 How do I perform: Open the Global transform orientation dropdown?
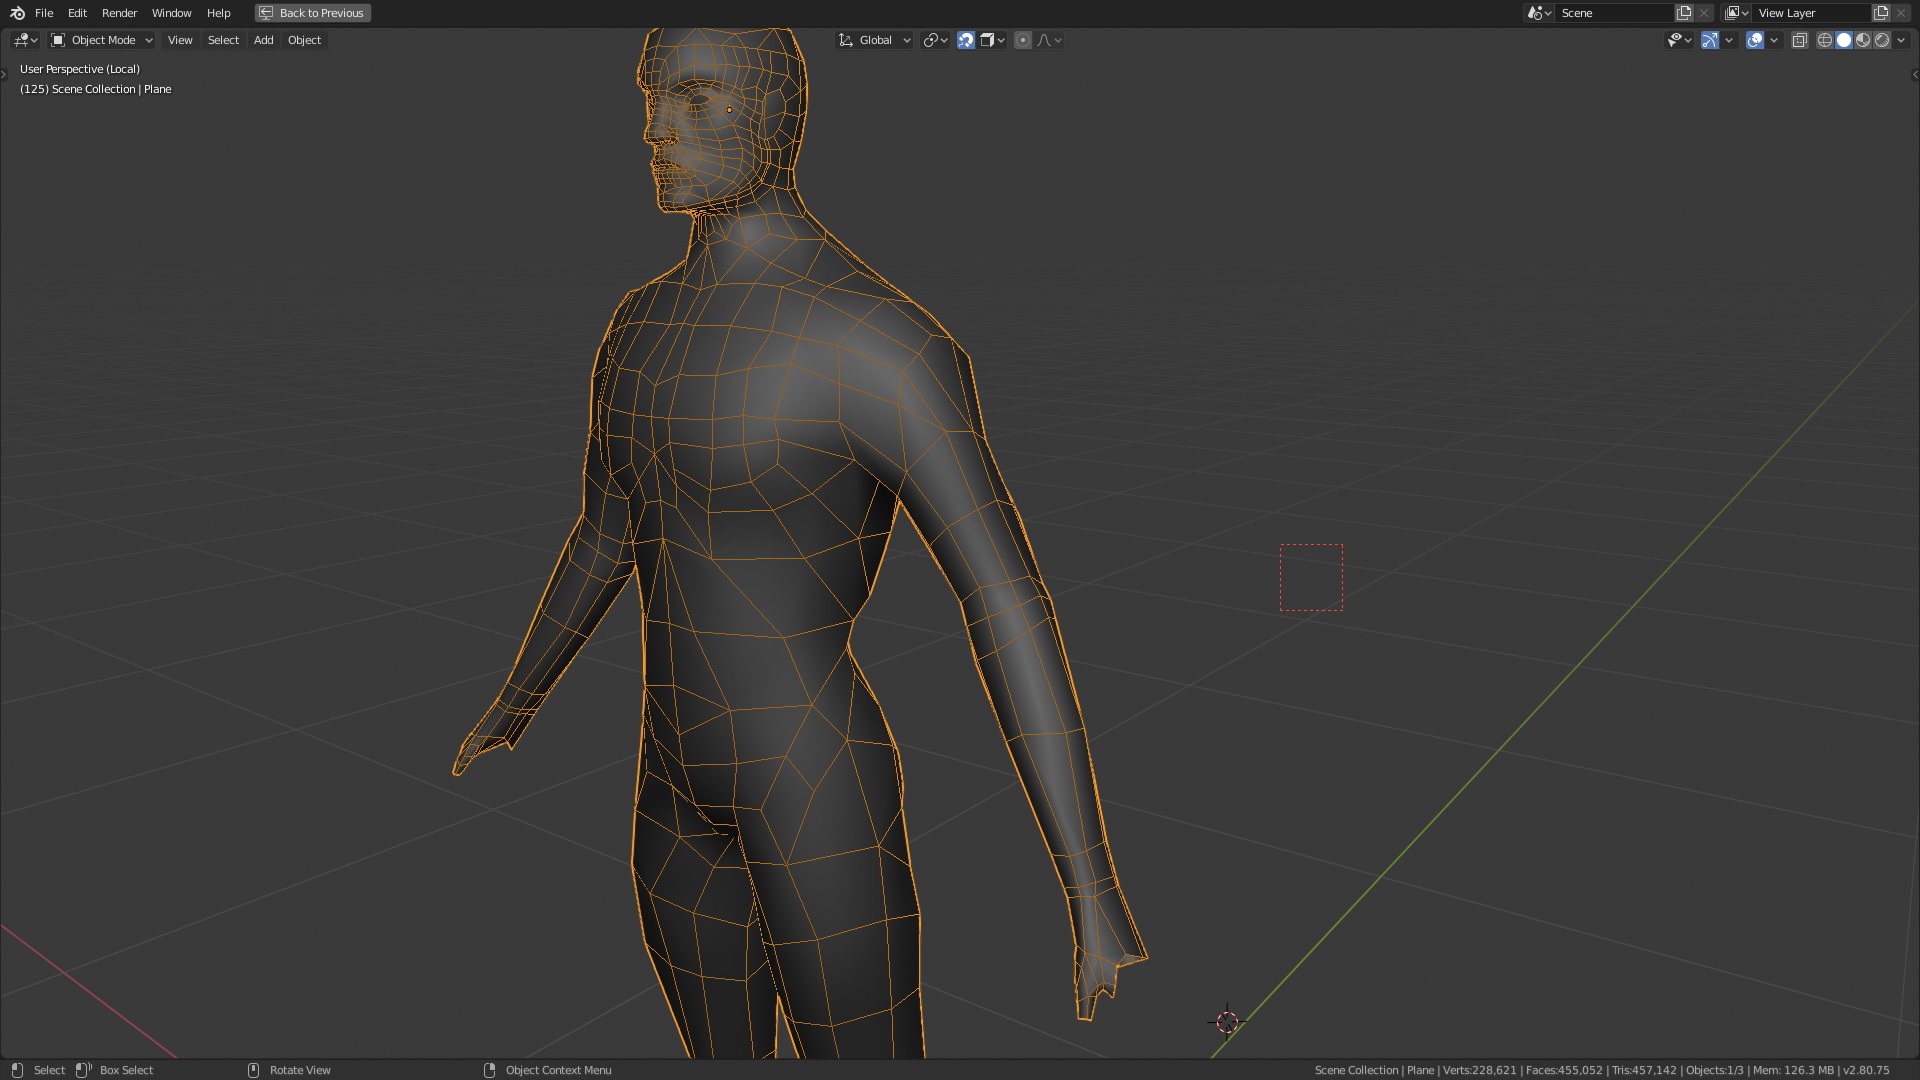pyautogui.click(x=875, y=40)
